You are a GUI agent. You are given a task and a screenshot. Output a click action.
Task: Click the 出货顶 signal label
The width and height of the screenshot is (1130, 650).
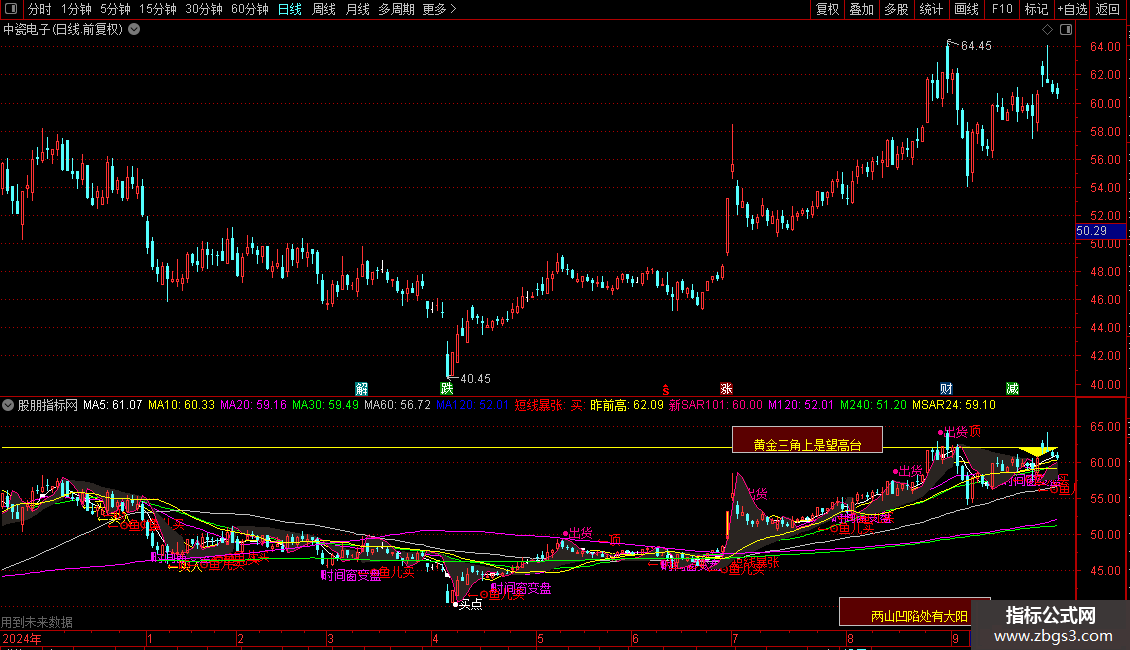[x=961, y=432]
